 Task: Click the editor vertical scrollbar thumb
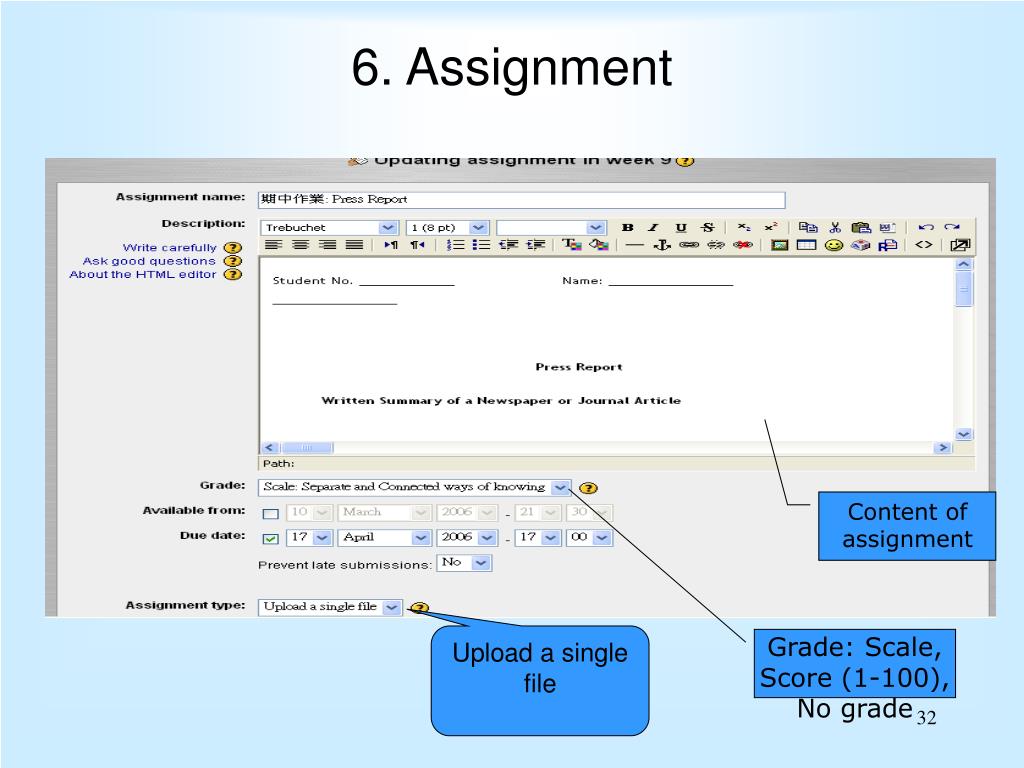[x=963, y=289]
